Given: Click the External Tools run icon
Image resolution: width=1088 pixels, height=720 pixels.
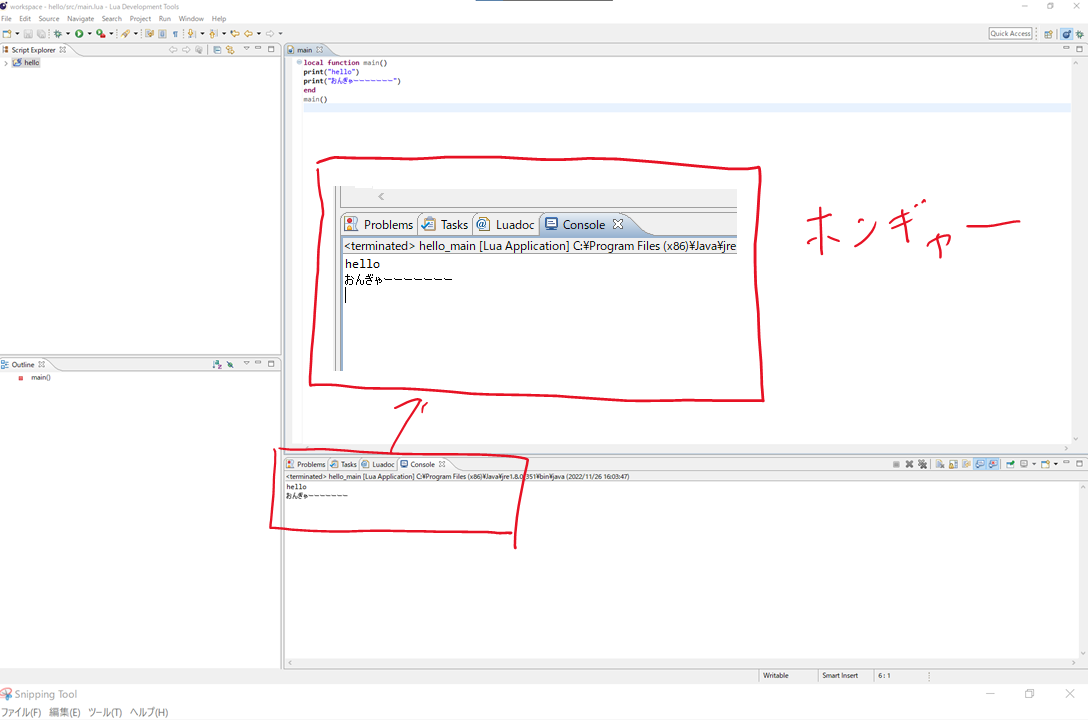Looking at the screenshot, I should 101,33.
